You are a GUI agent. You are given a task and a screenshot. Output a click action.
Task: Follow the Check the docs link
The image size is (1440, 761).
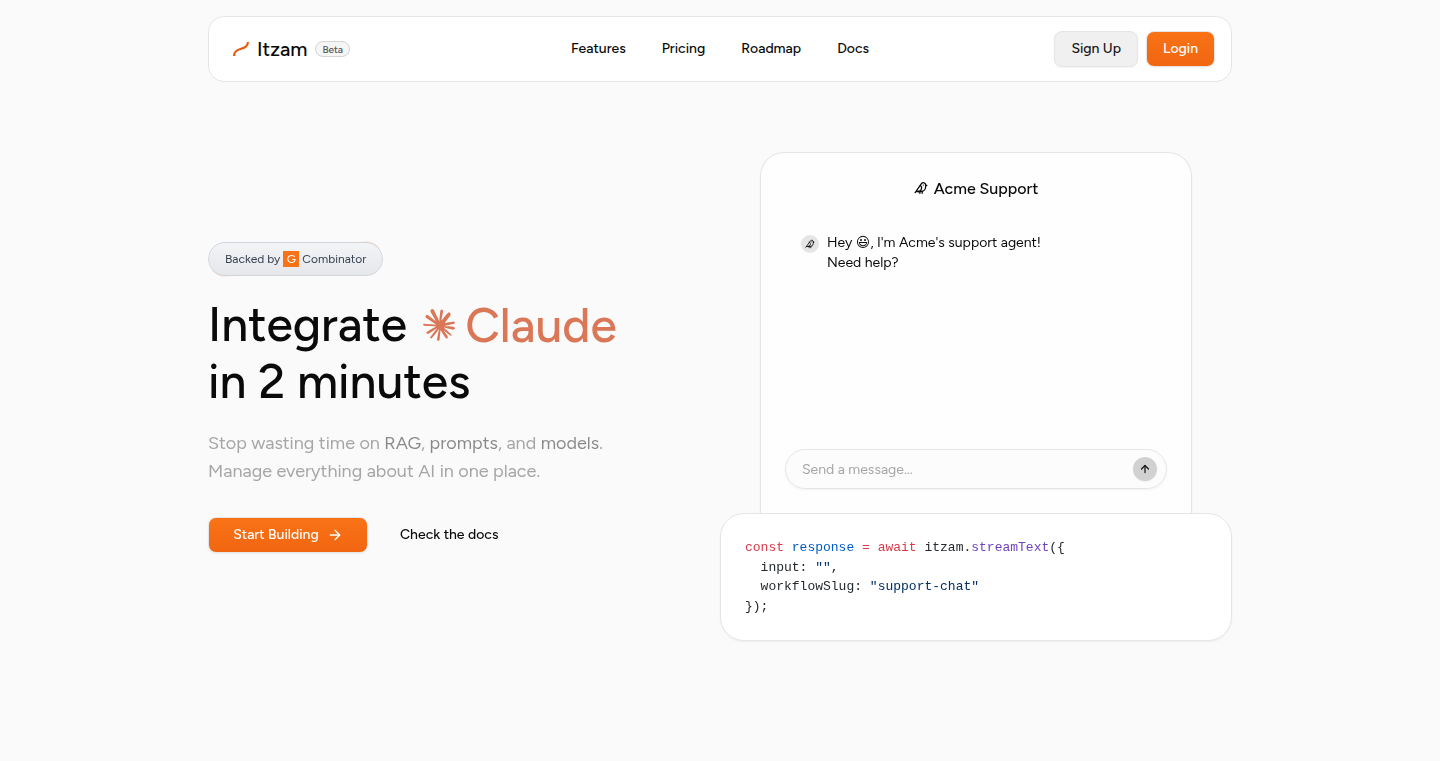[x=449, y=534]
